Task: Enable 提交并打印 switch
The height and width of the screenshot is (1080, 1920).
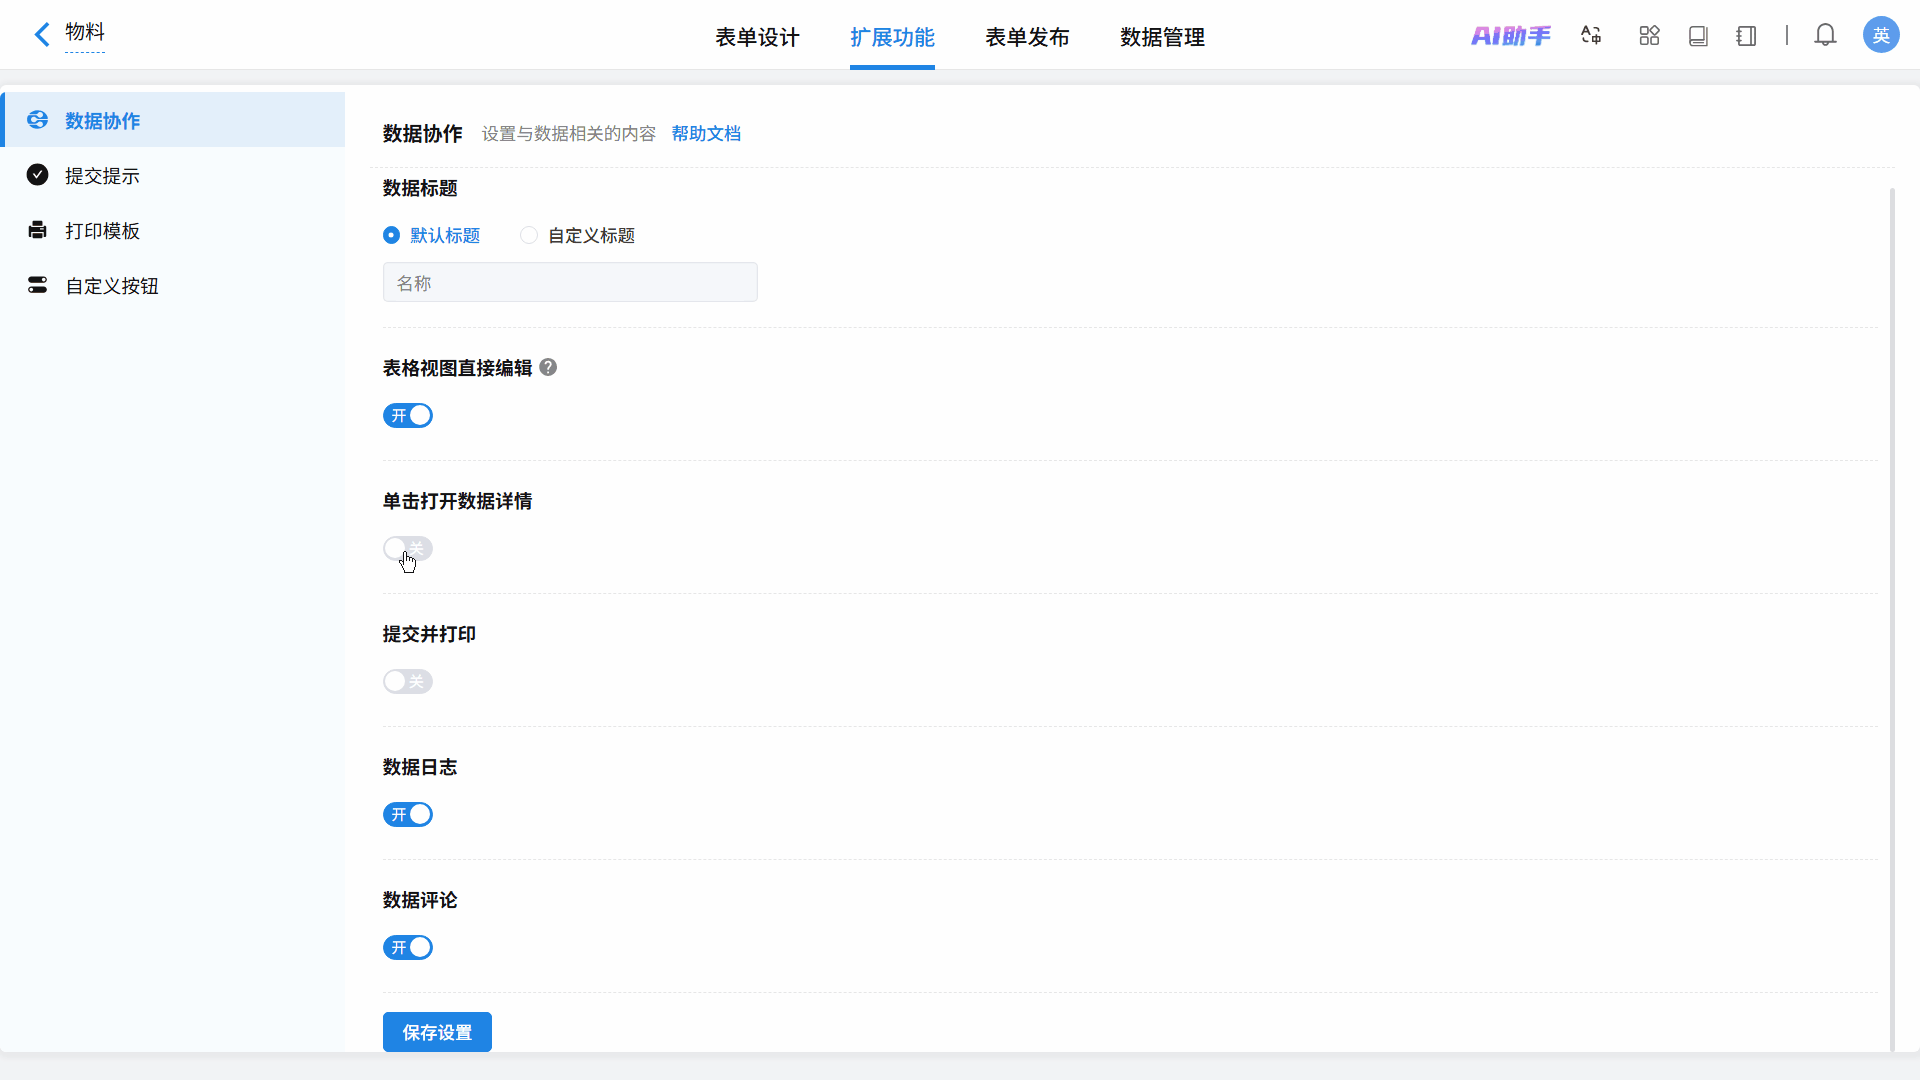Action: [x=408, y=681]
